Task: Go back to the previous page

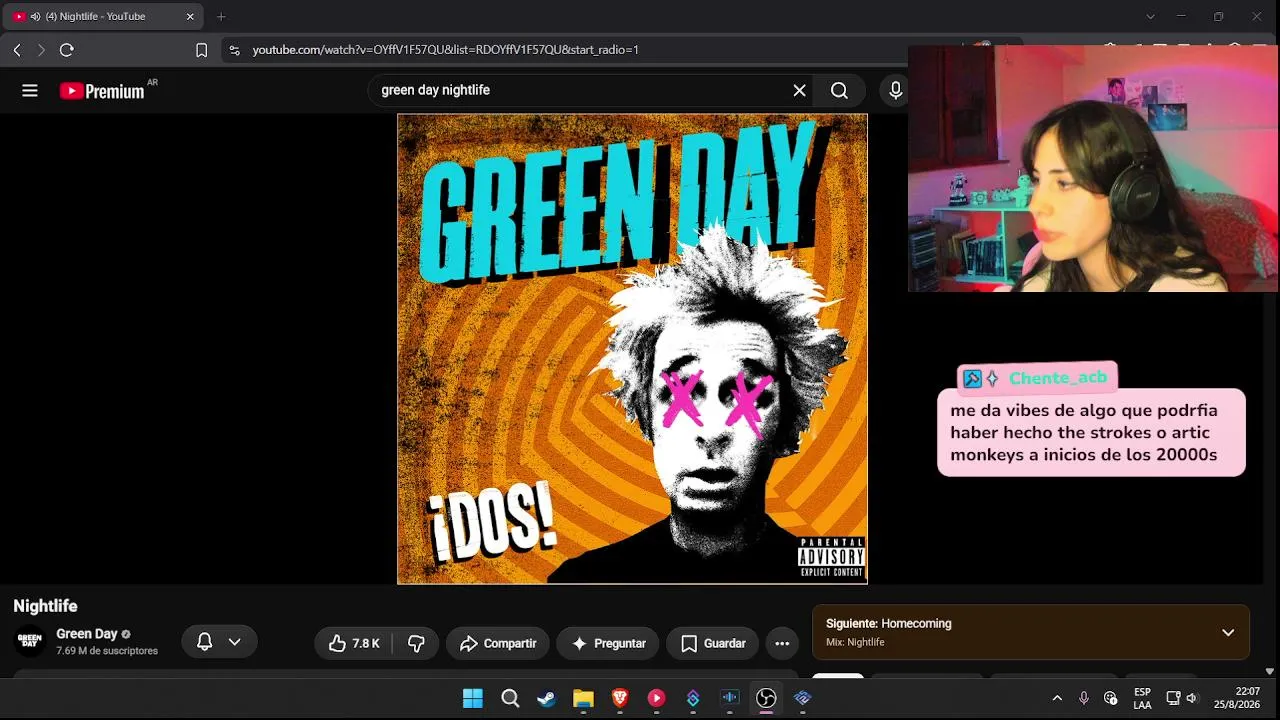Action: coord(17,50)
